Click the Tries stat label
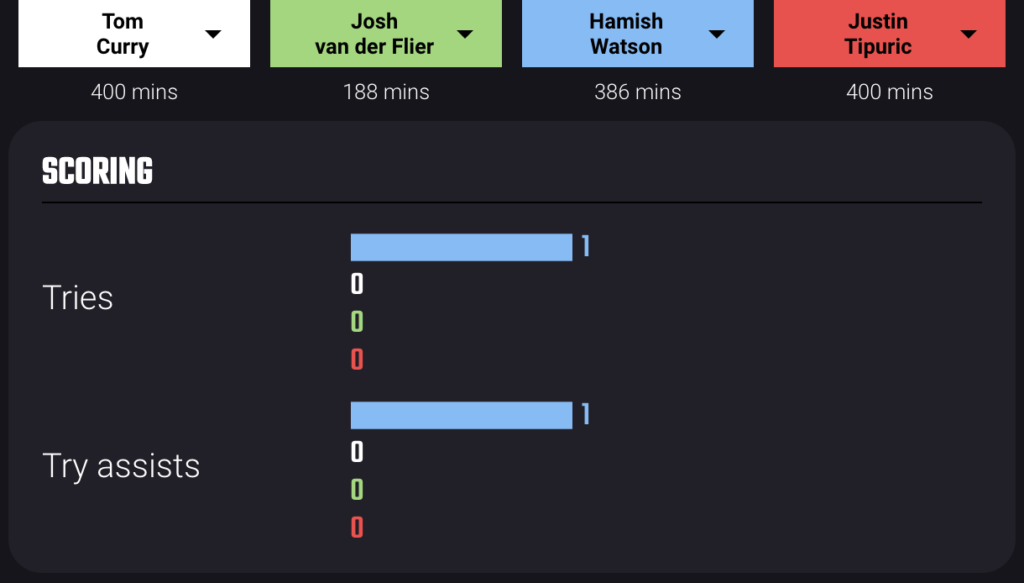The image size is (1024, 583). pyautogui.click(x=78, y=298)
